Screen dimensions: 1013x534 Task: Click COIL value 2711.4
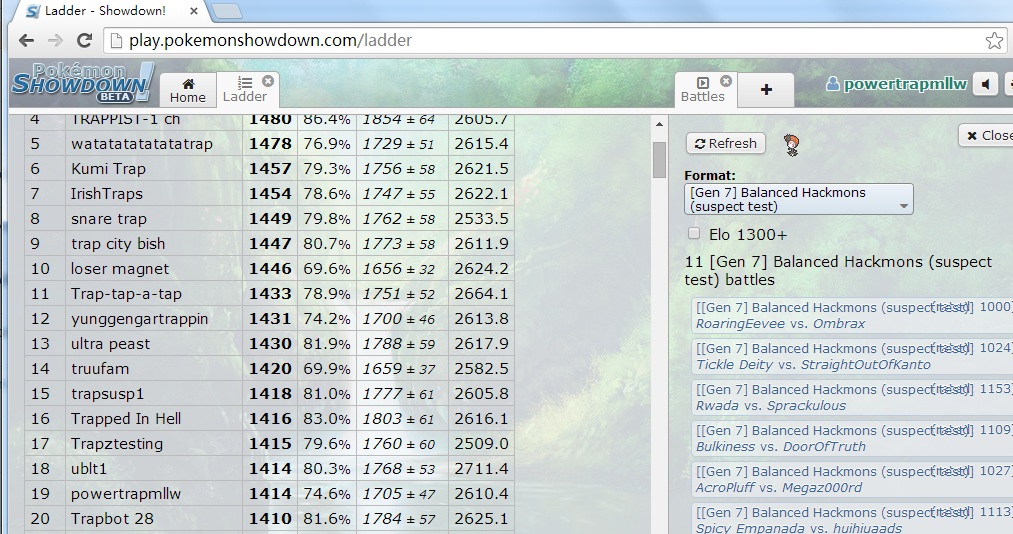[x=481, y=469]
